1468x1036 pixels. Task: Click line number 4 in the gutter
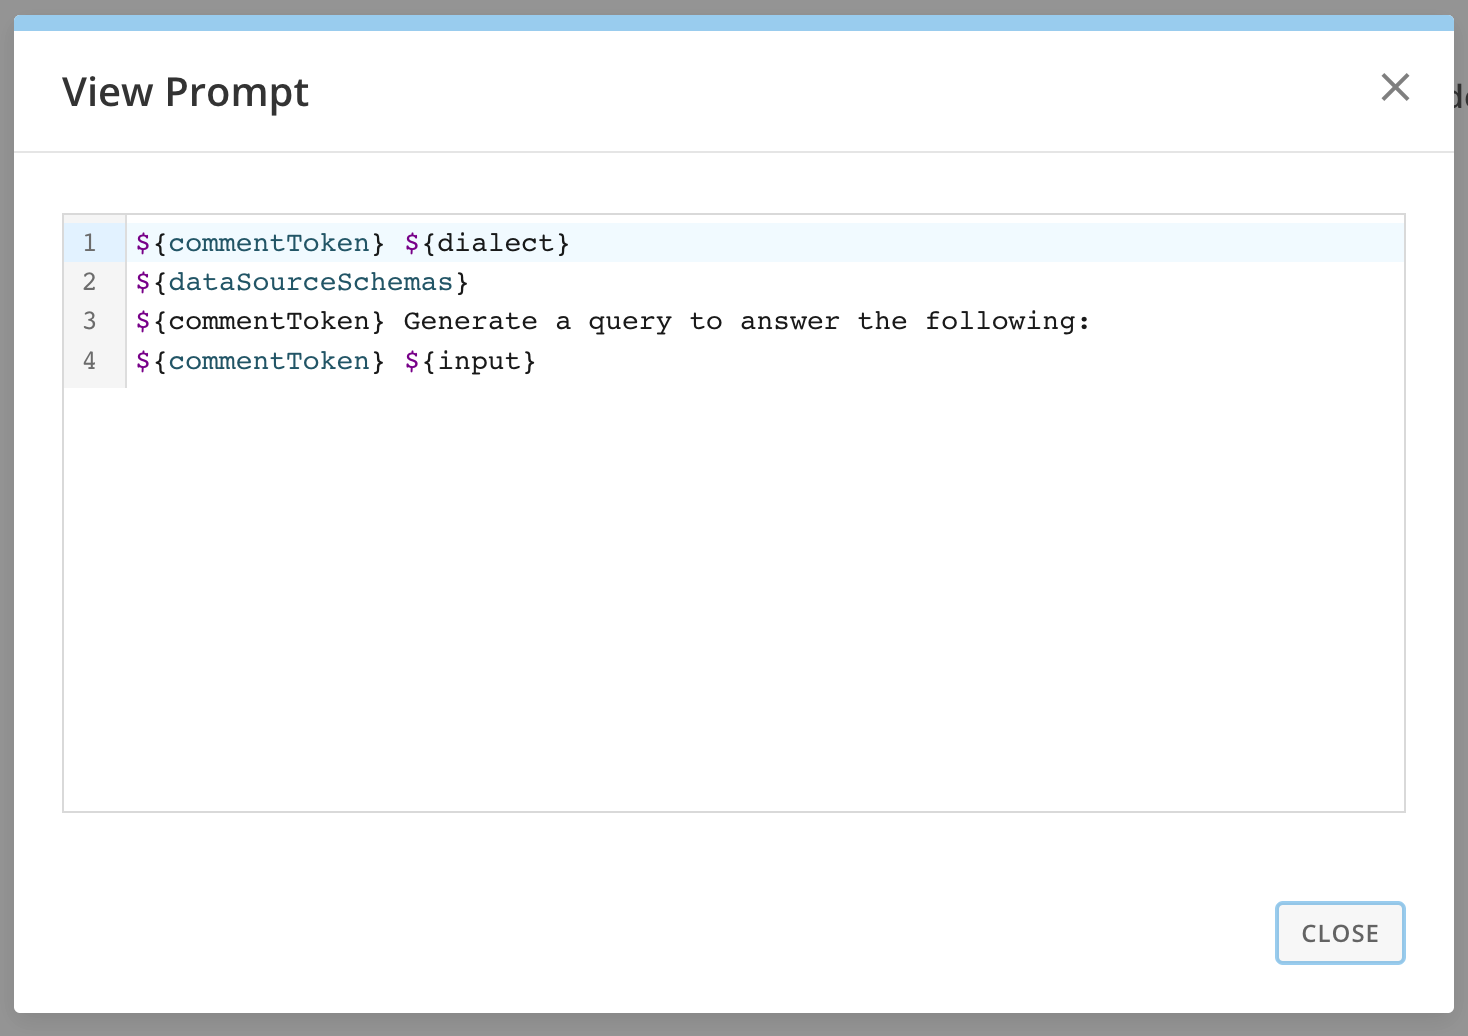coord(89,361)
